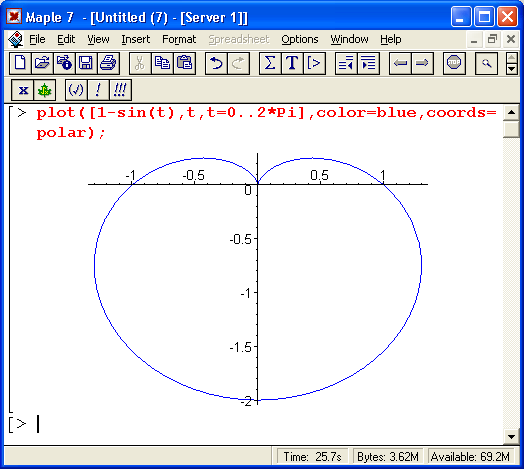Save the worksheet using the floppy disk icon

coord(86,63)
